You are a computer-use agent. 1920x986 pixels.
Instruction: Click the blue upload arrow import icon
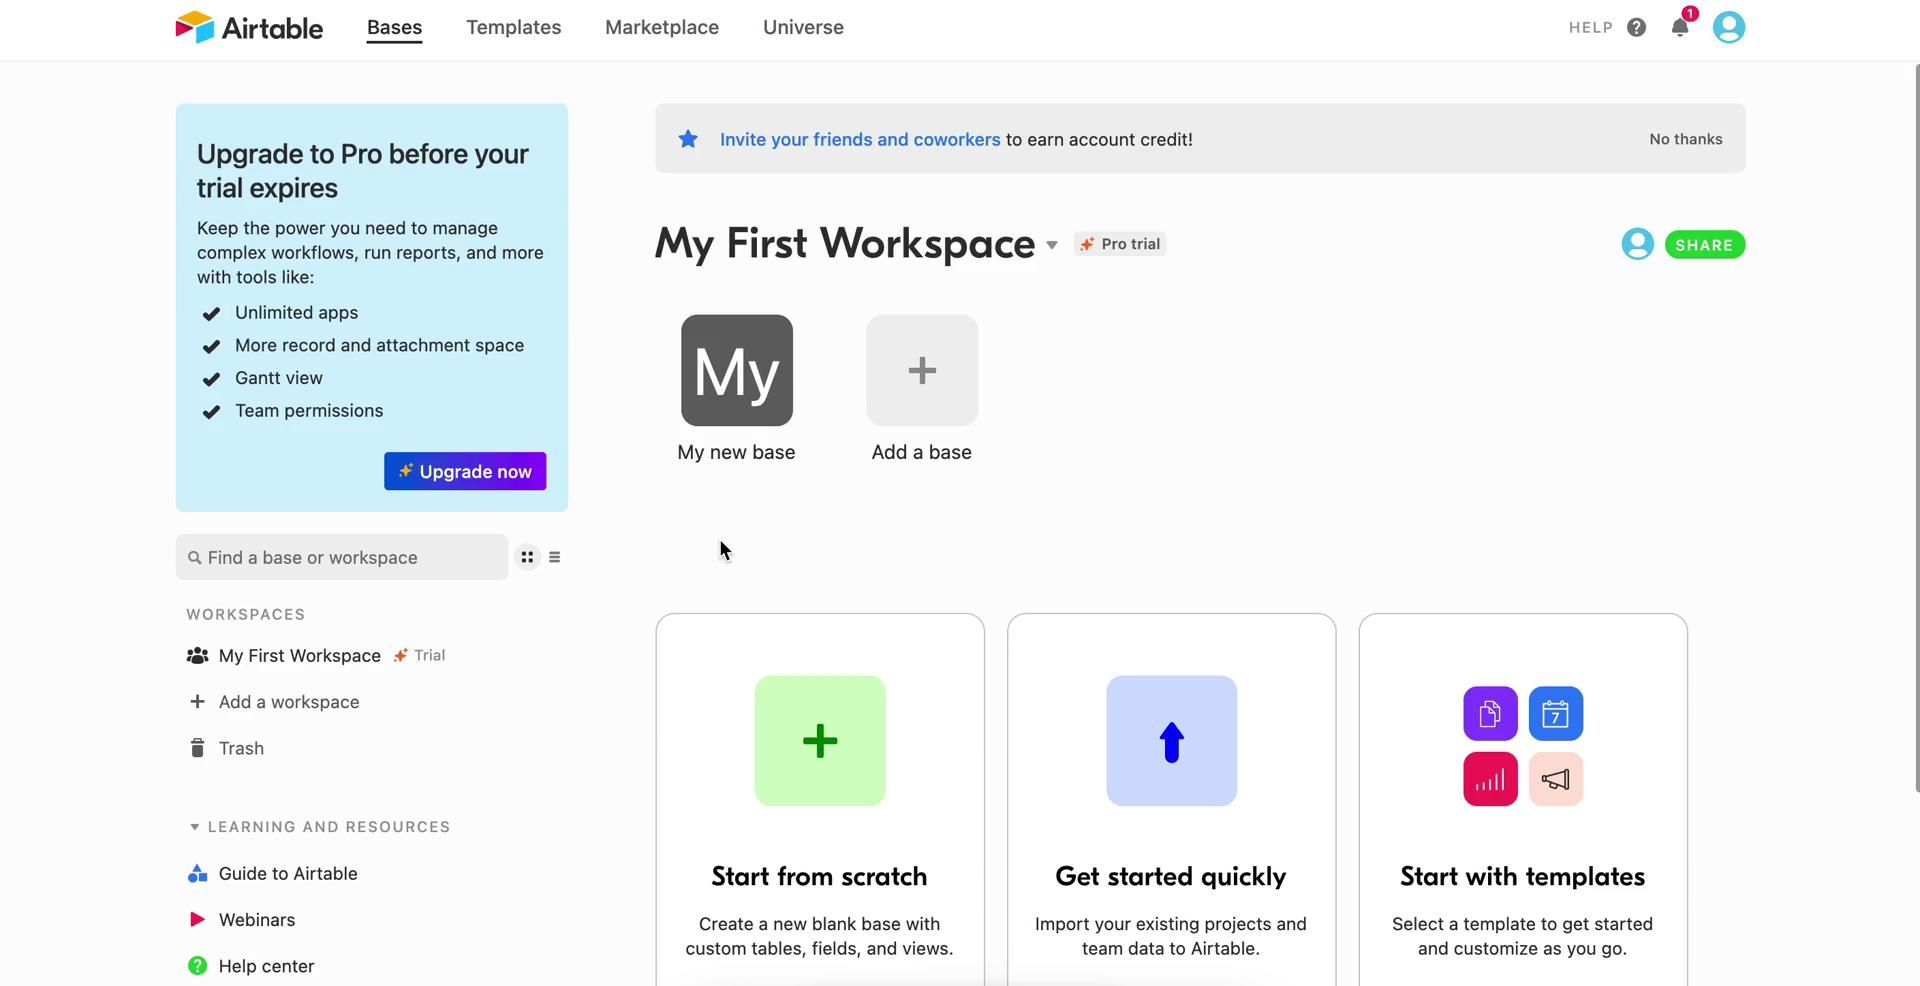pyautogui.click(x=1171, y=741)
